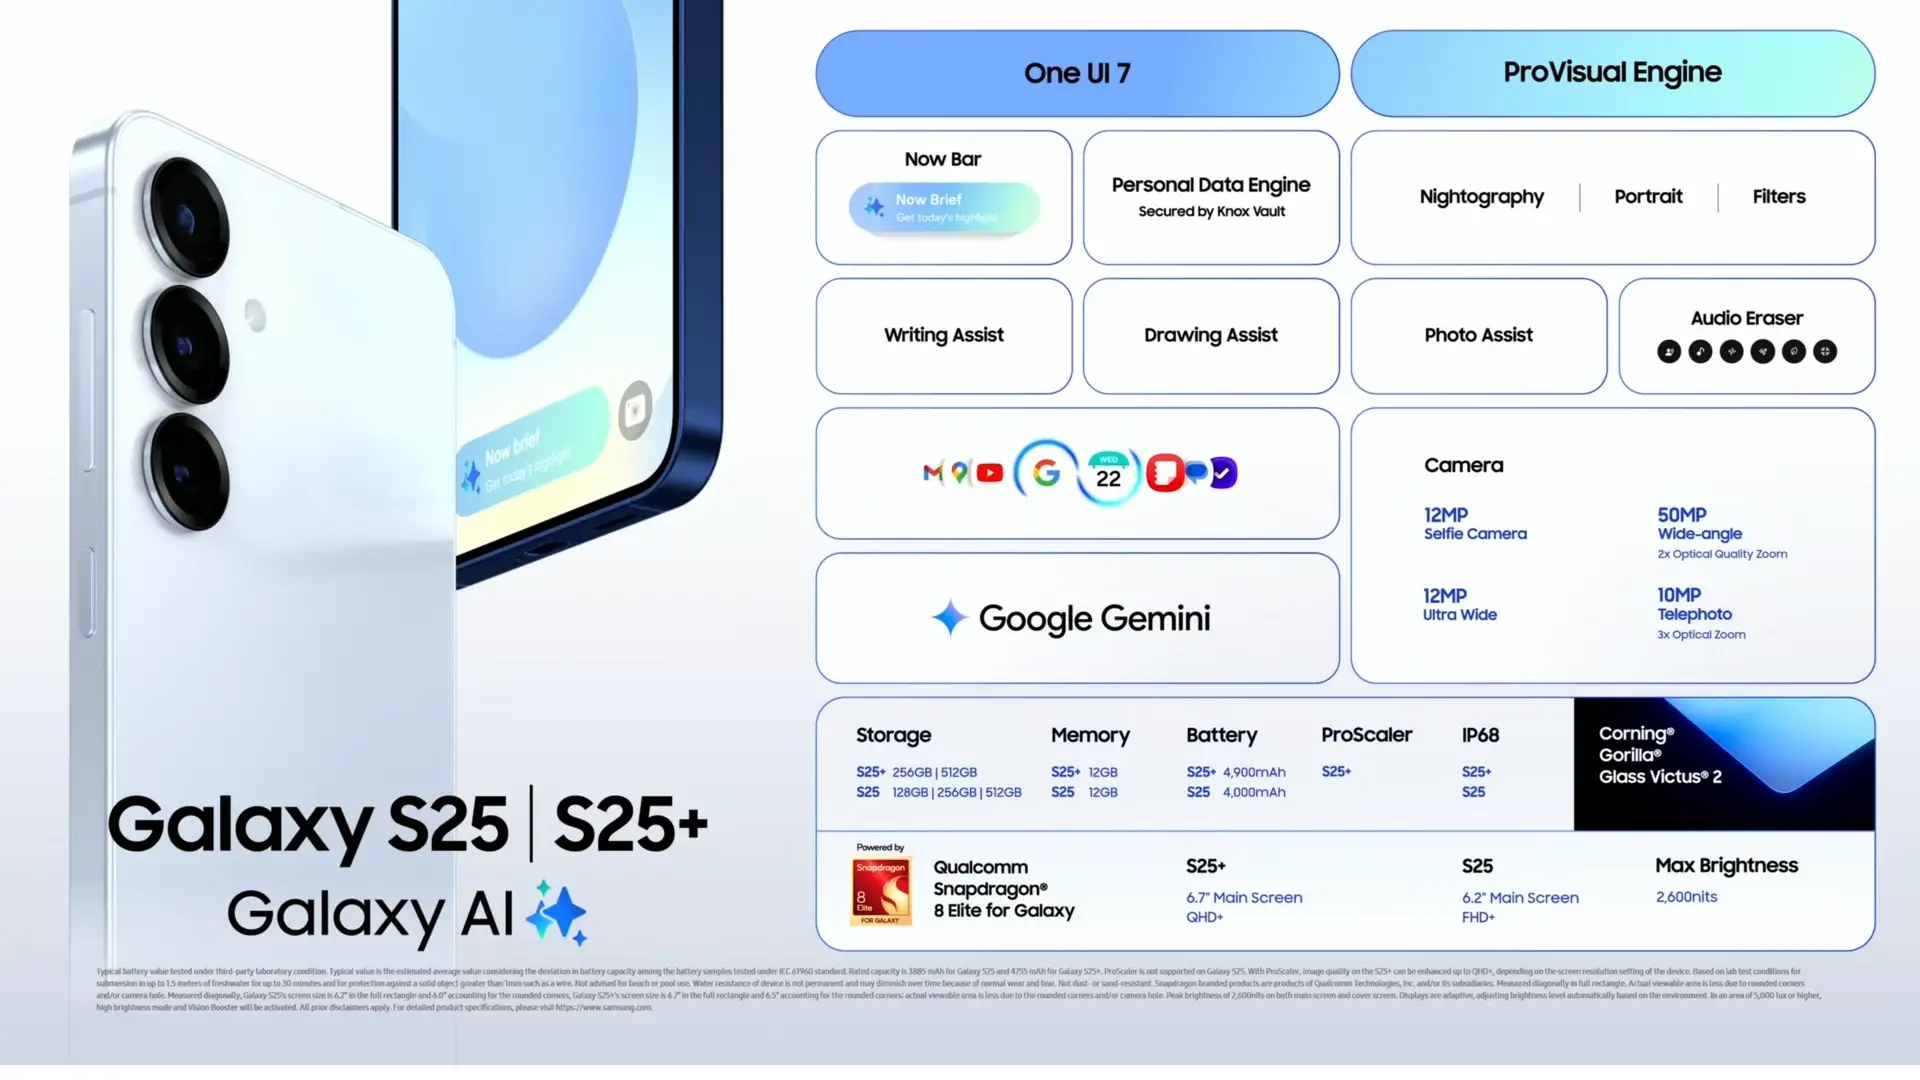Select the Drawing Assist feature tab

point(1211,335)
